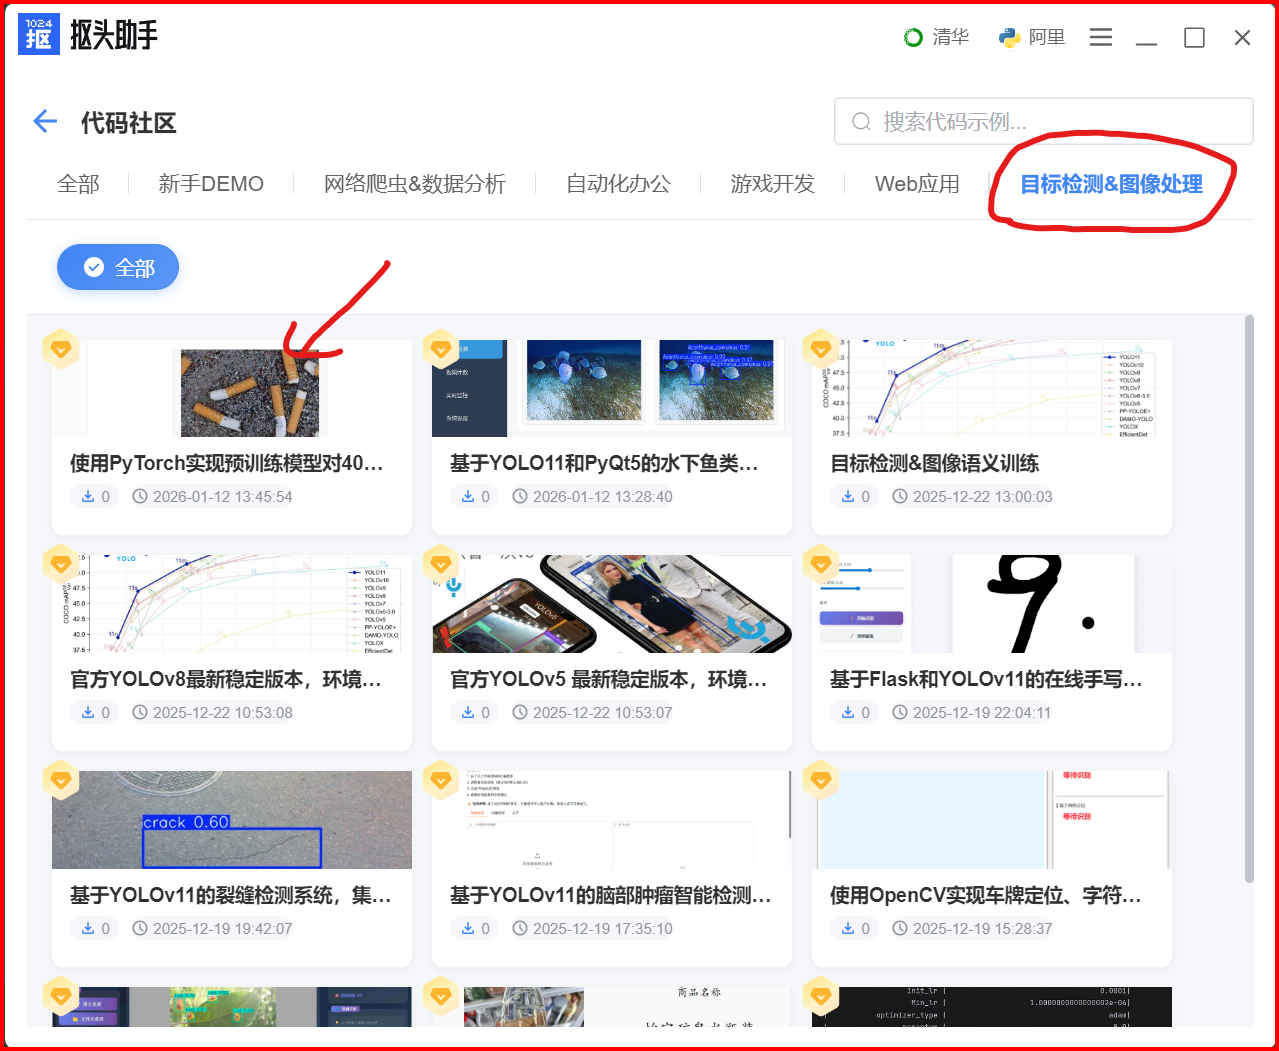Open the 游戏开发 tab
1279x1051 pixels.
coord(773,184)
